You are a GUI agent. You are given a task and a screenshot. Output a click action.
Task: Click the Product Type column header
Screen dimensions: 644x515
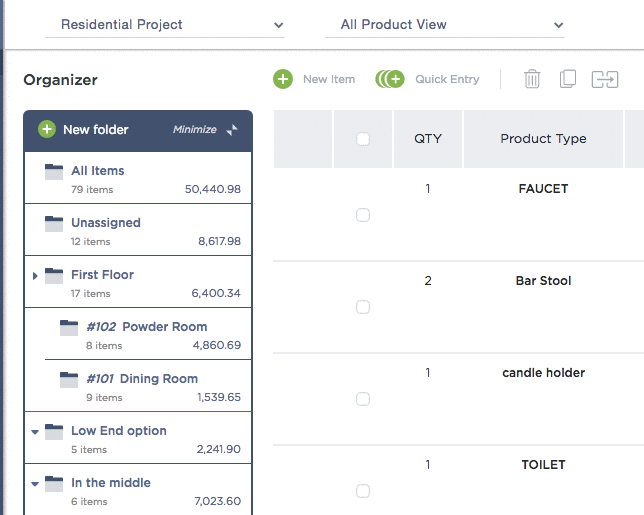point(543,139)
